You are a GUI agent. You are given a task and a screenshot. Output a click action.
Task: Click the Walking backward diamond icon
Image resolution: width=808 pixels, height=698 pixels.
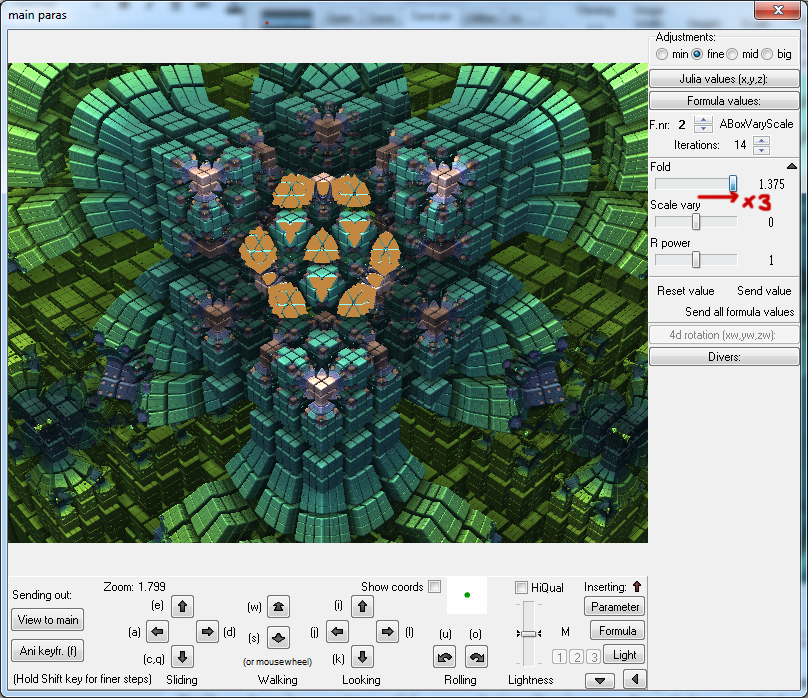click(x=278, y=640)
